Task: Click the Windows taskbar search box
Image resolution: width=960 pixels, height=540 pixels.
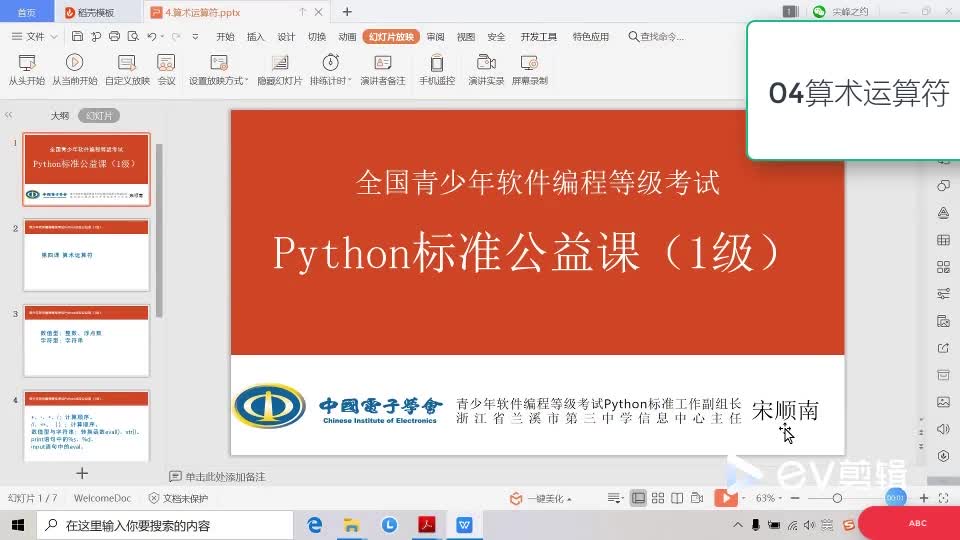Action: (x=165, y=525)
